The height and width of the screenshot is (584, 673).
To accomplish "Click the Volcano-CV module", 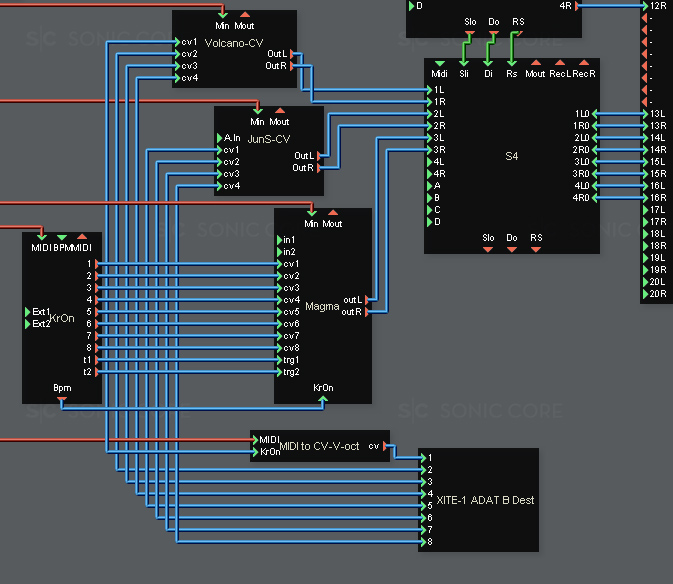I will pos(235,60).
